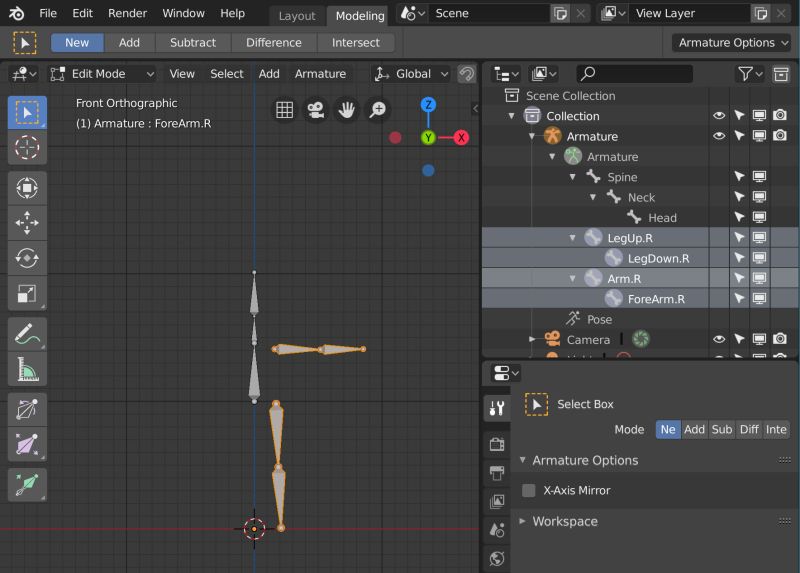This screenshot has width=800, height=573.
Task: Switch to the Layout workspace tab
Action: [x=297, y=16]
